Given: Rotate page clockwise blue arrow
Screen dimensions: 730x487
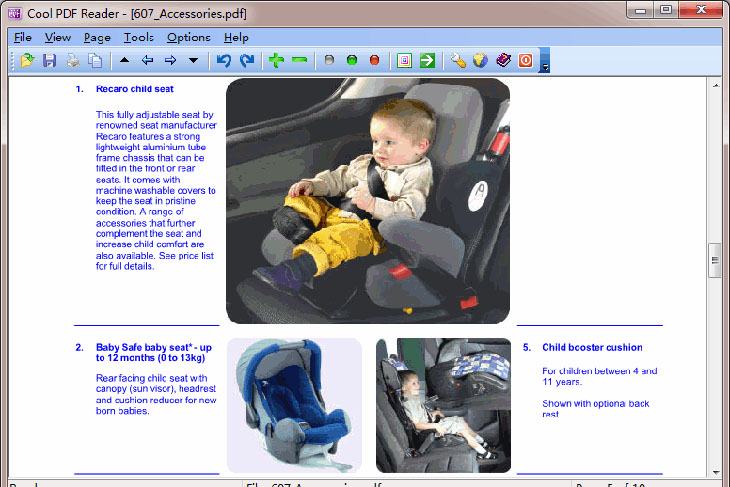Looking at the screenshot, I should (247, 61).
